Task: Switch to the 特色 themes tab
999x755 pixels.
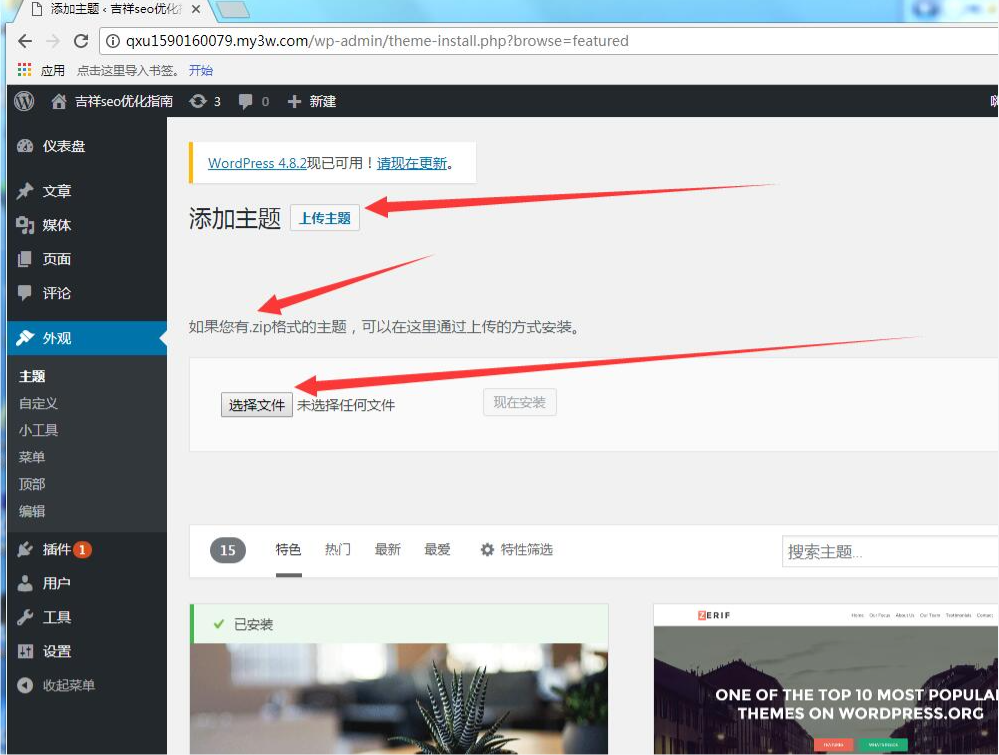Action: click(x=289, y=549)
